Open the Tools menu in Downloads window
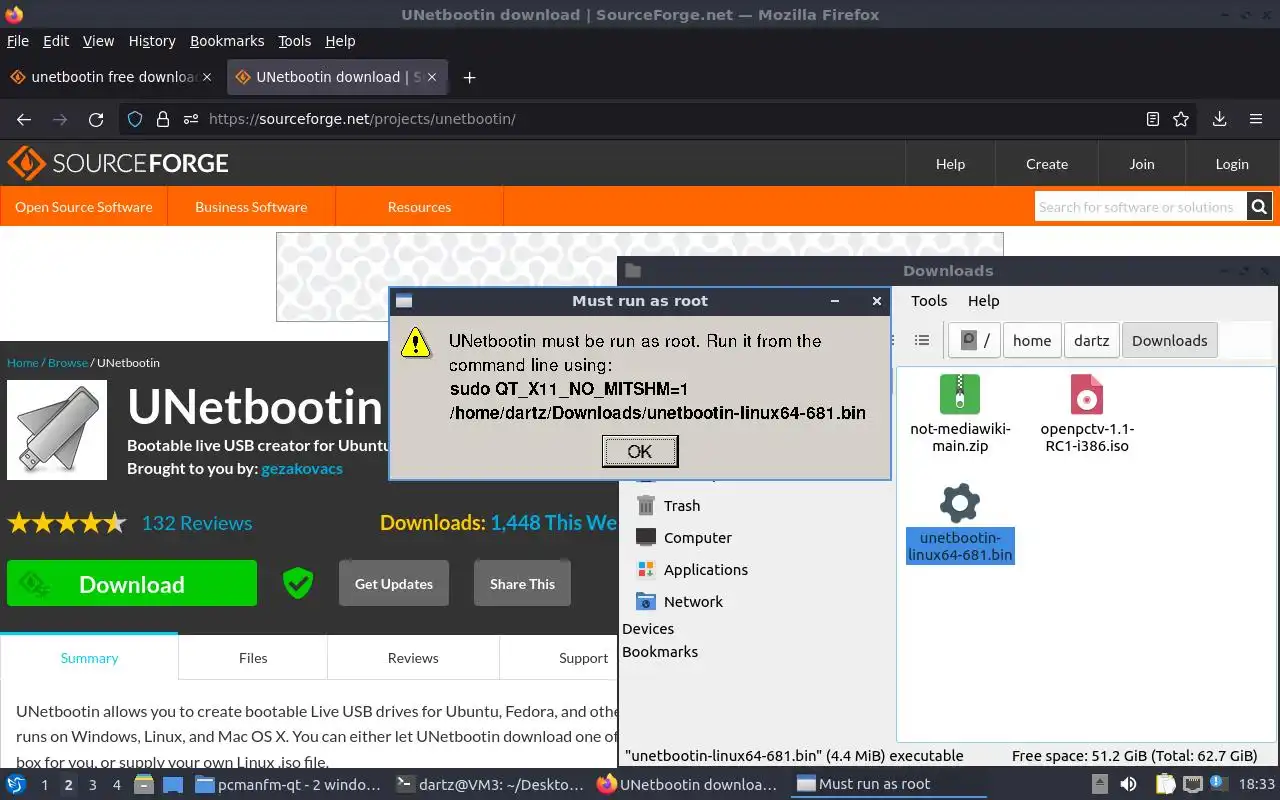Viewport: 1280px width, 800px height. click(x=929, y=301)
